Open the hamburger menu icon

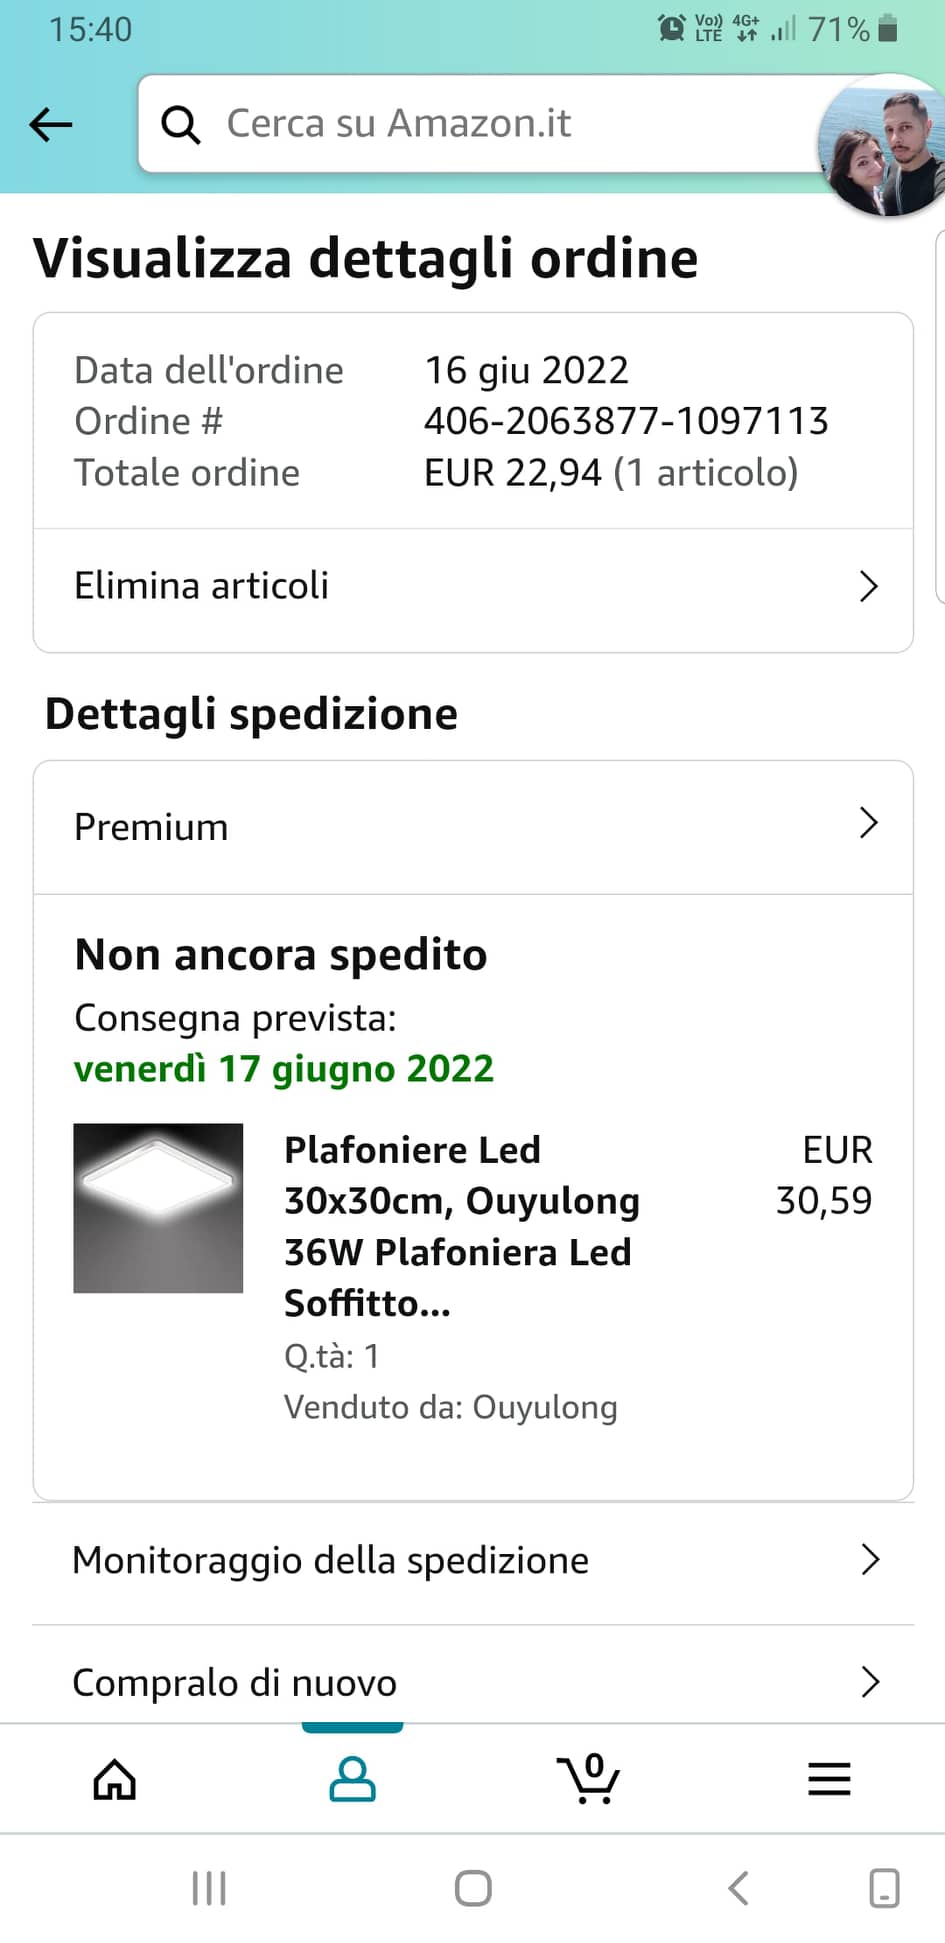[829, 1779]
